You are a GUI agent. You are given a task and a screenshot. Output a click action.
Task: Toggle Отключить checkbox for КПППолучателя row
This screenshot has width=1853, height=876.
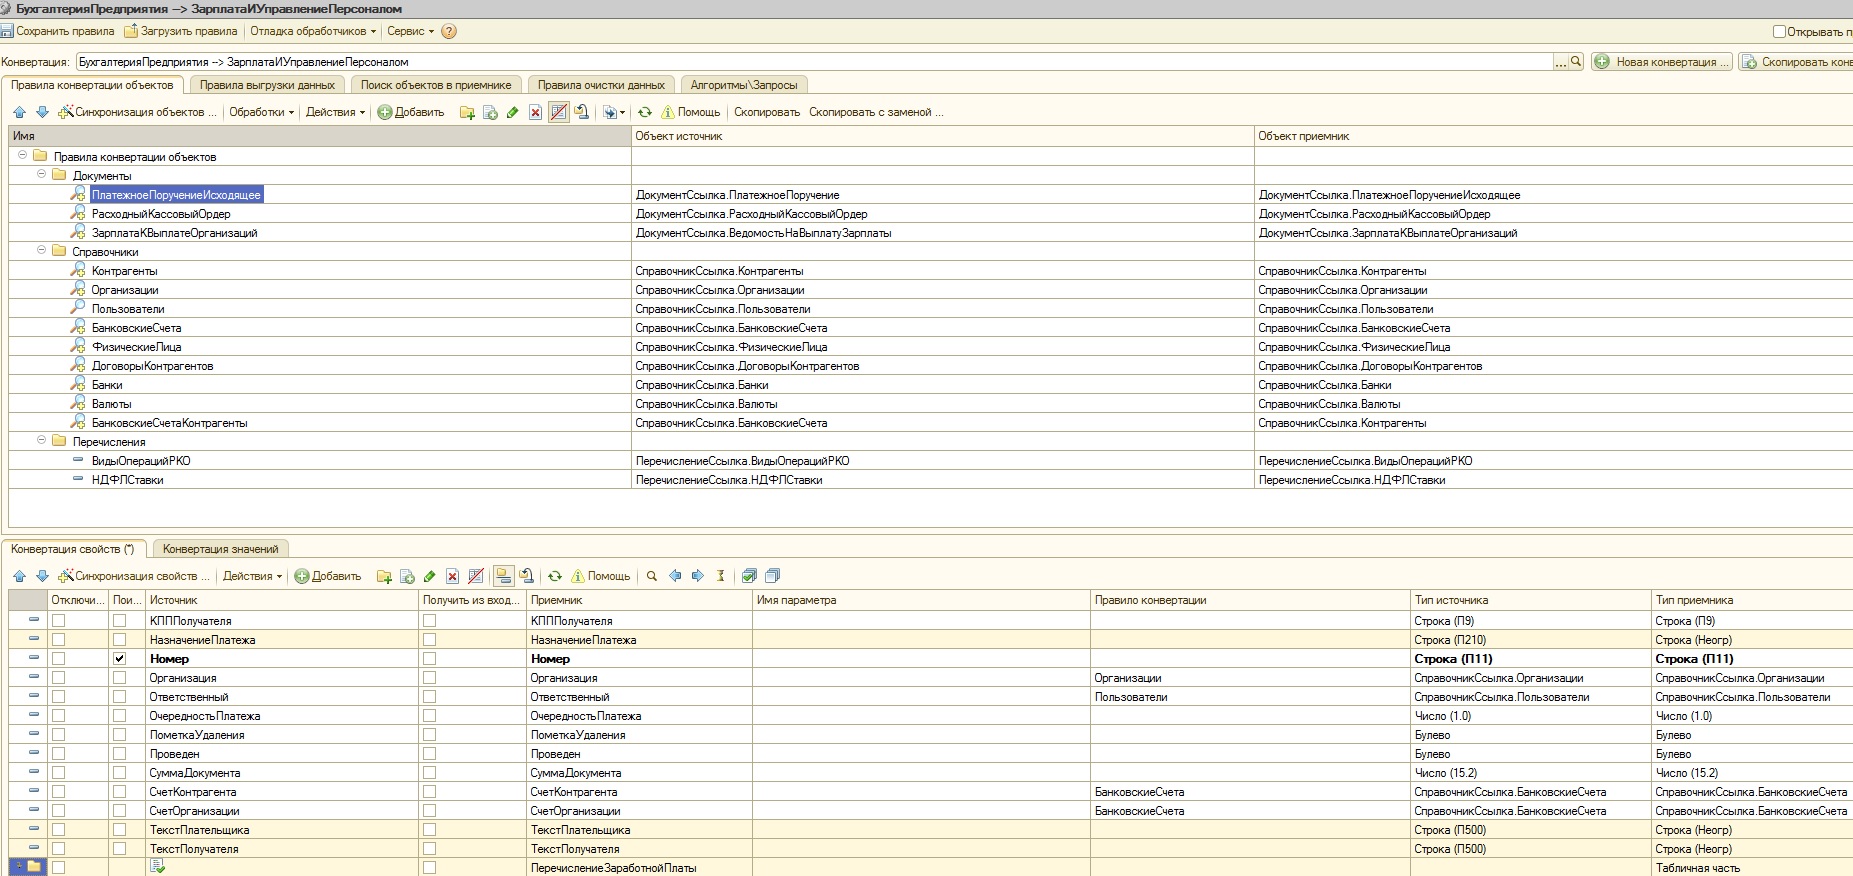tap(58, 621)
